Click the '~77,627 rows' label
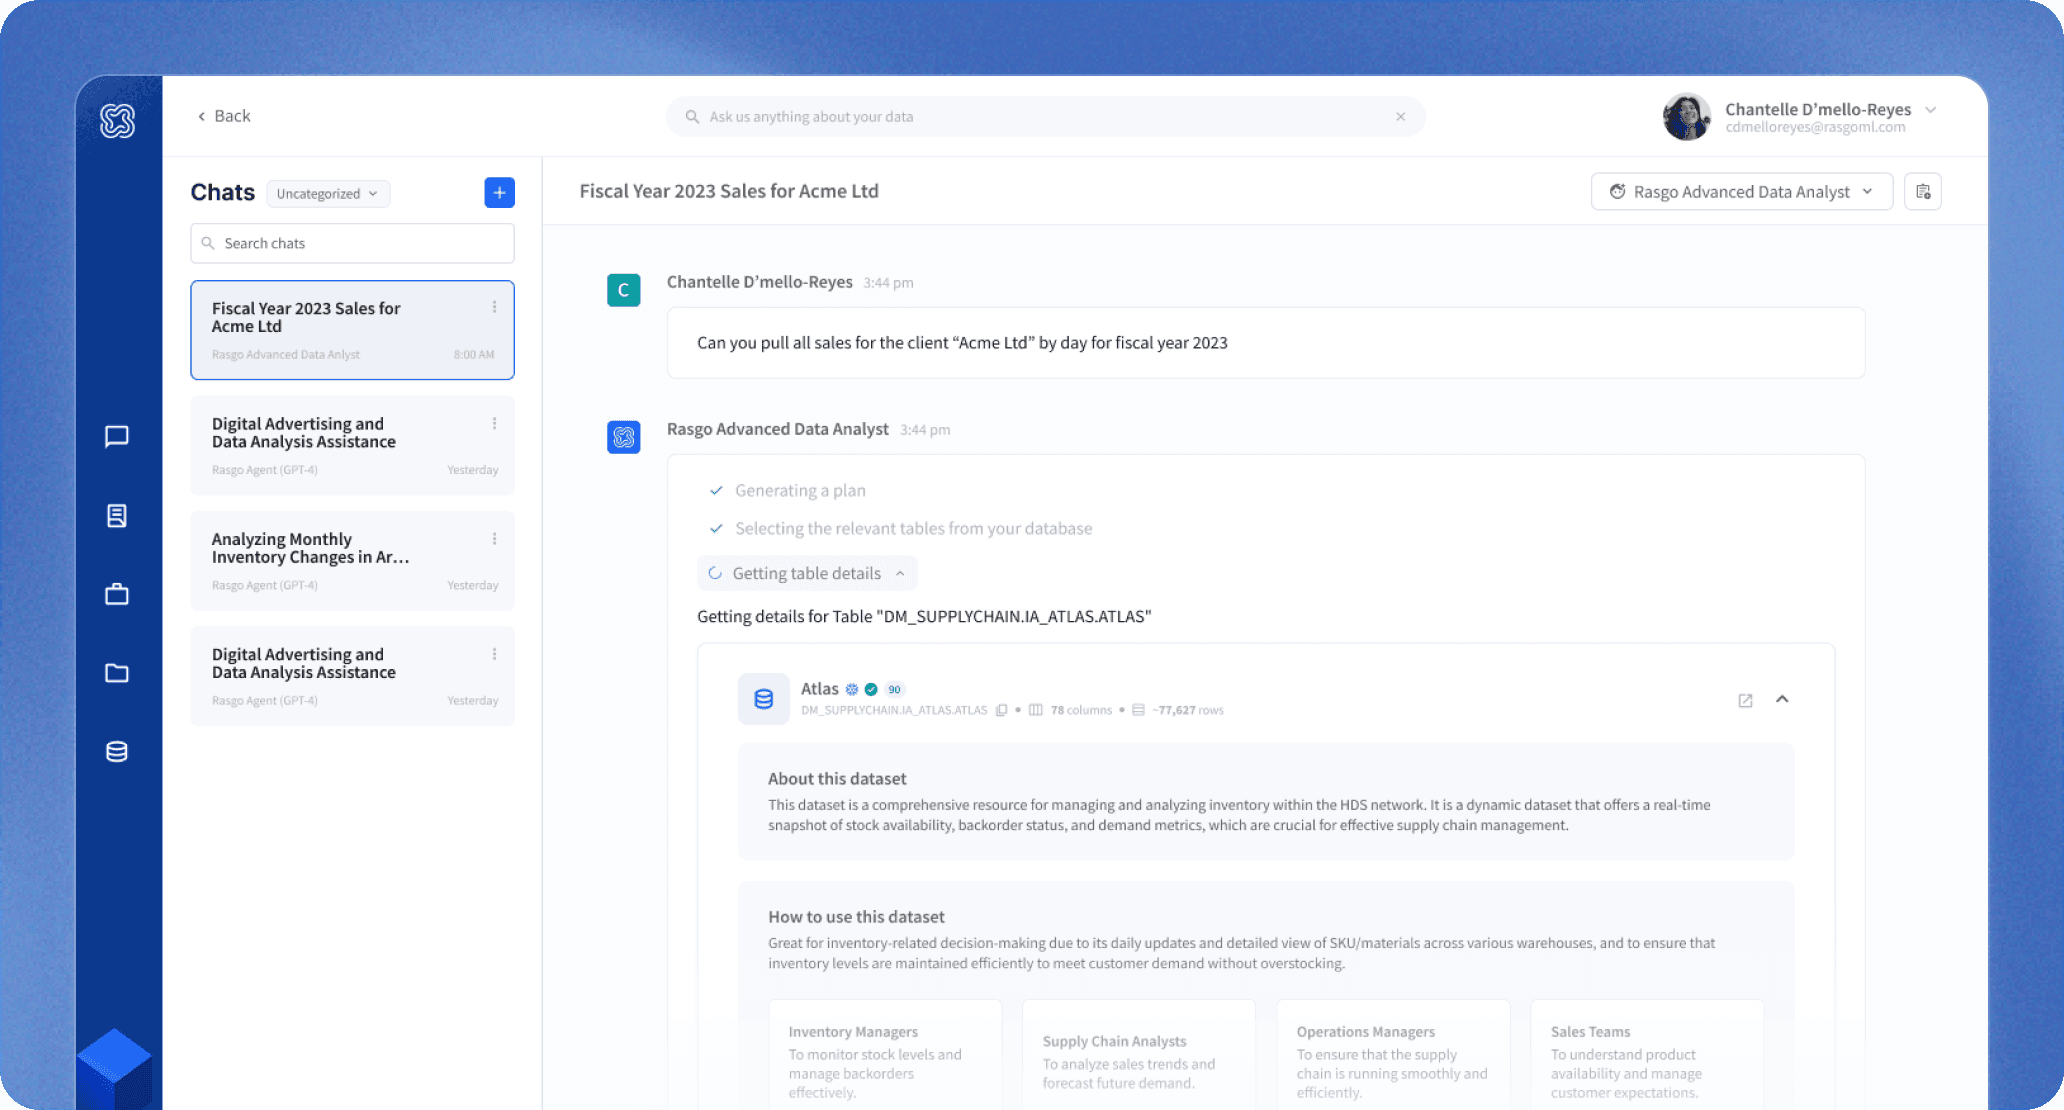This screenshot has height=1110, width=2064. tap(1187, 710)
